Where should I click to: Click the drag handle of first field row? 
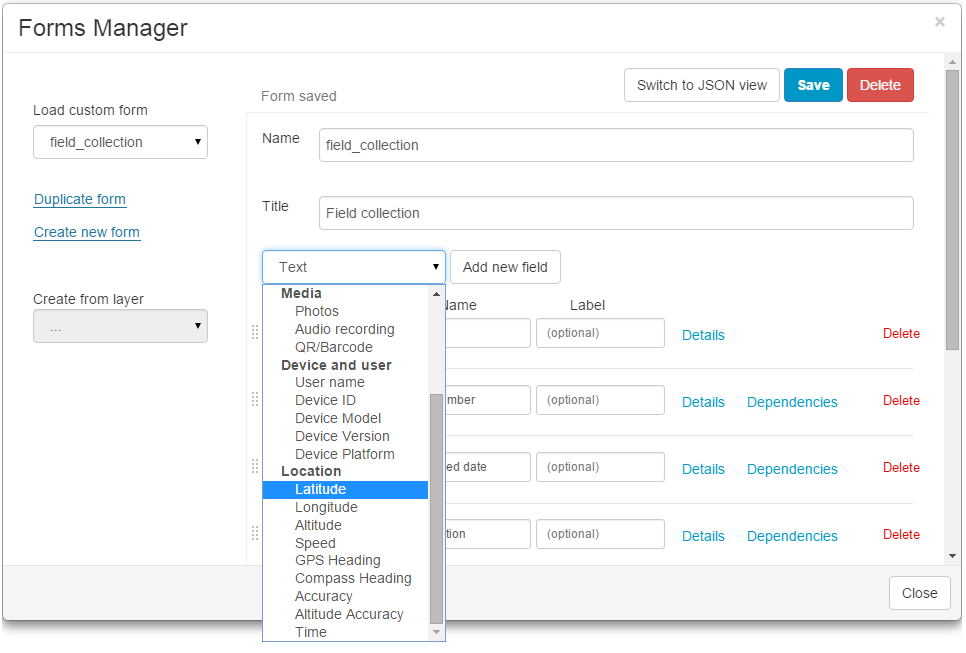point(255,333)
